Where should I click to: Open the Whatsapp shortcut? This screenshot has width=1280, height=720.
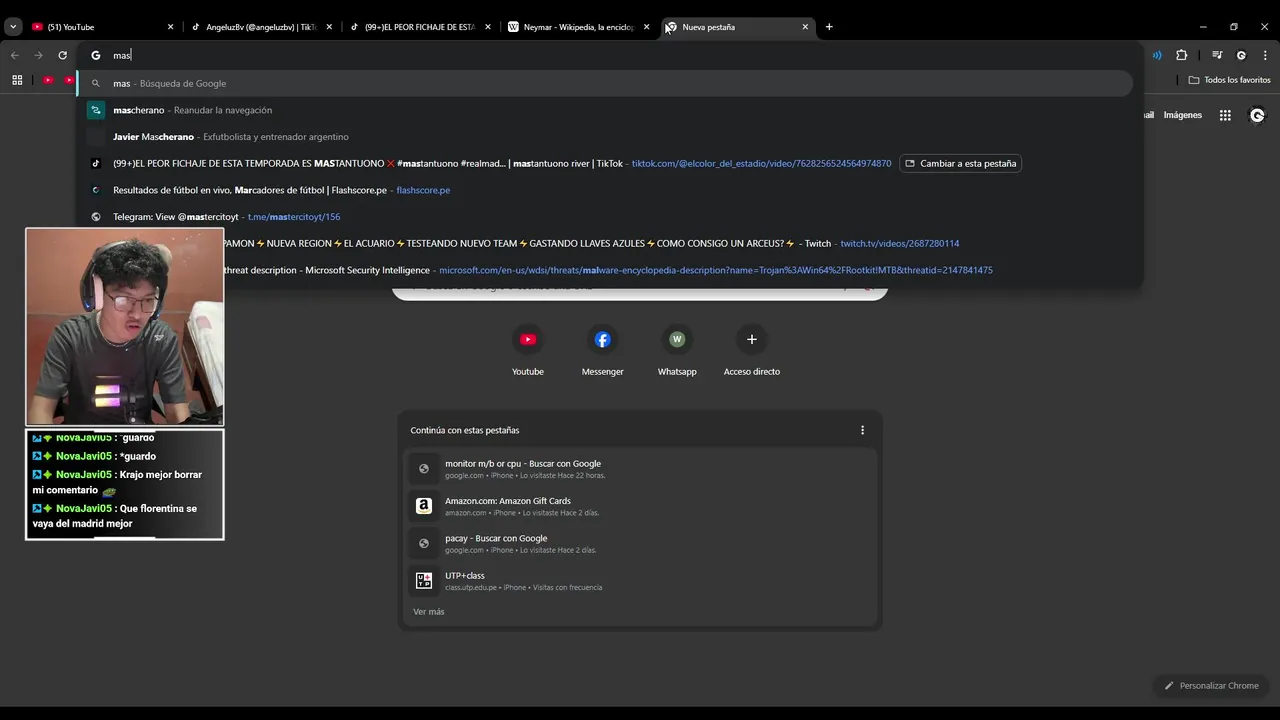tap(677, 351)
